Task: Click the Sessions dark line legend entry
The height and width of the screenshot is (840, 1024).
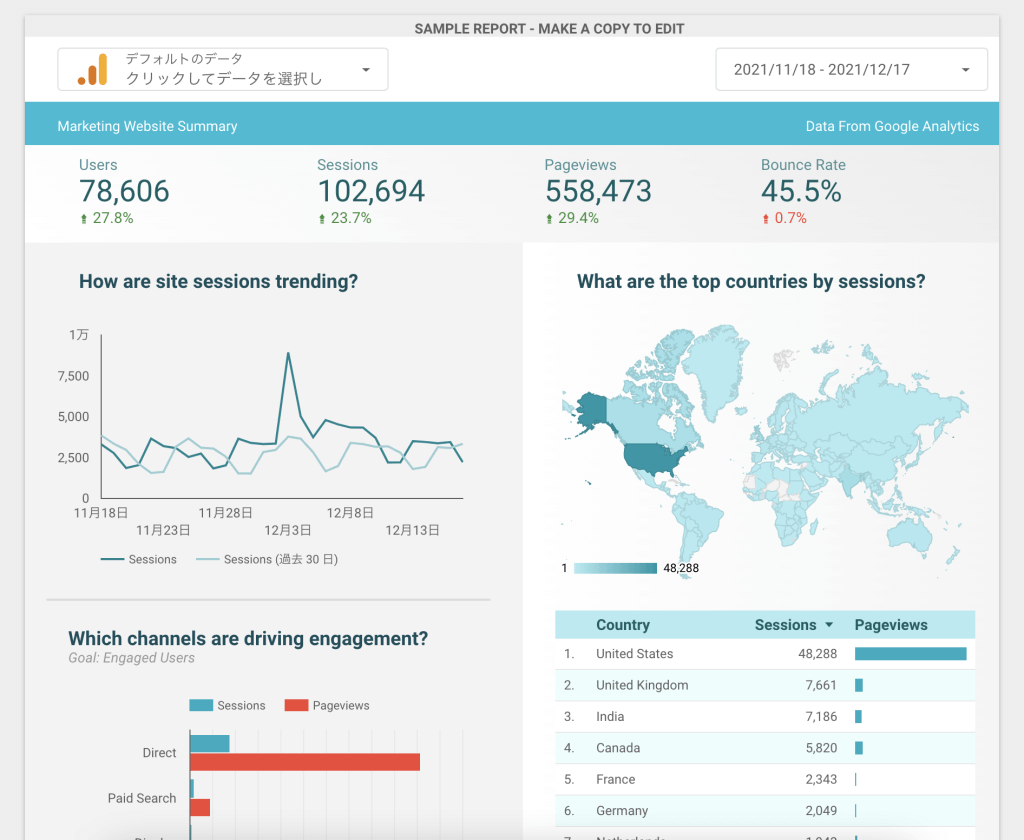Action: coord(138,559)
